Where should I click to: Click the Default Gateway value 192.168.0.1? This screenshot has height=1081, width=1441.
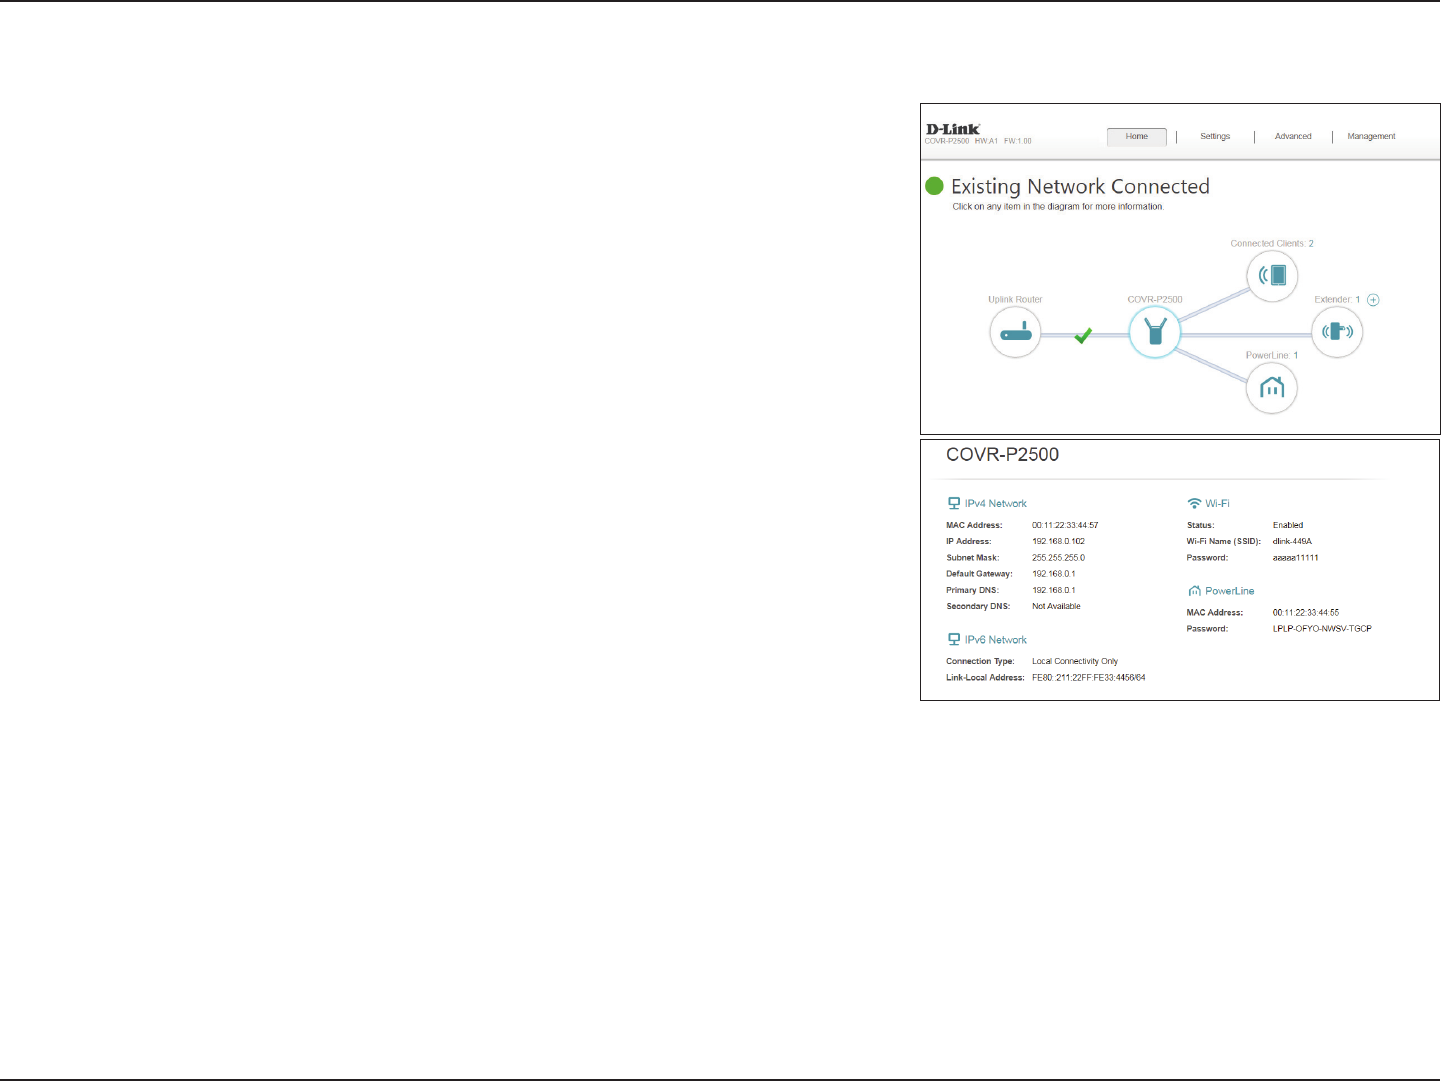pos(1054,574)
